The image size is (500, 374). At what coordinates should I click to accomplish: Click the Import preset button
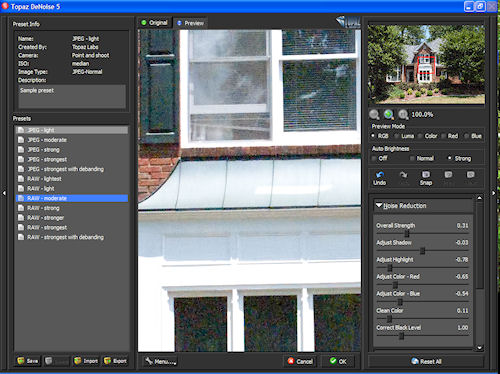coord(86,361)
